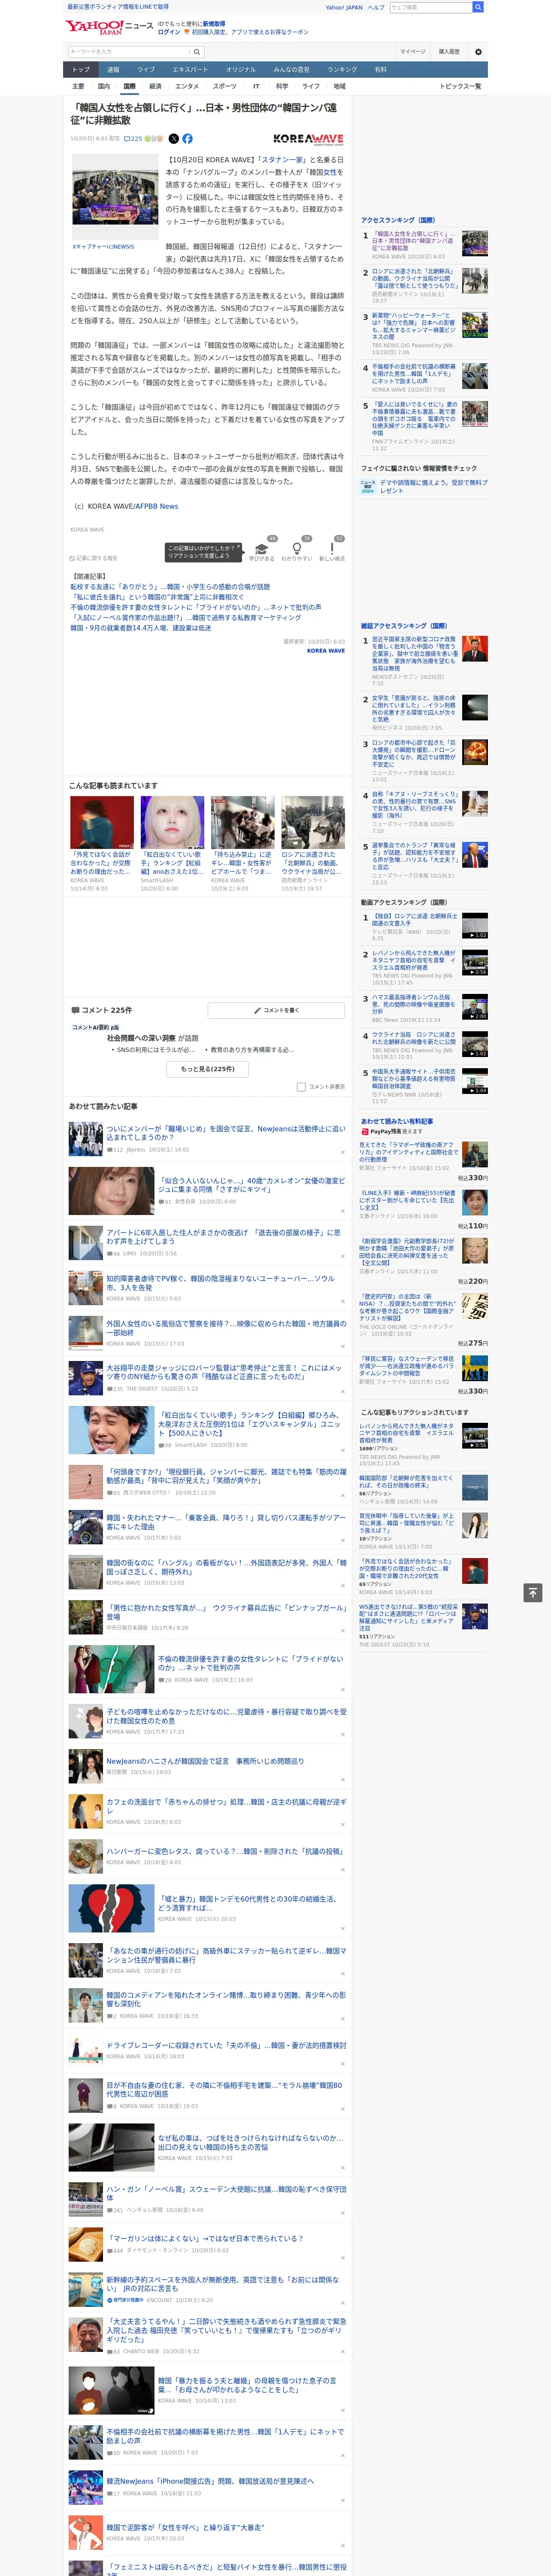The width and height of the screenshot is (551, 2576).
Task: Click the AFPBB News source link
Action: (156, 506)
